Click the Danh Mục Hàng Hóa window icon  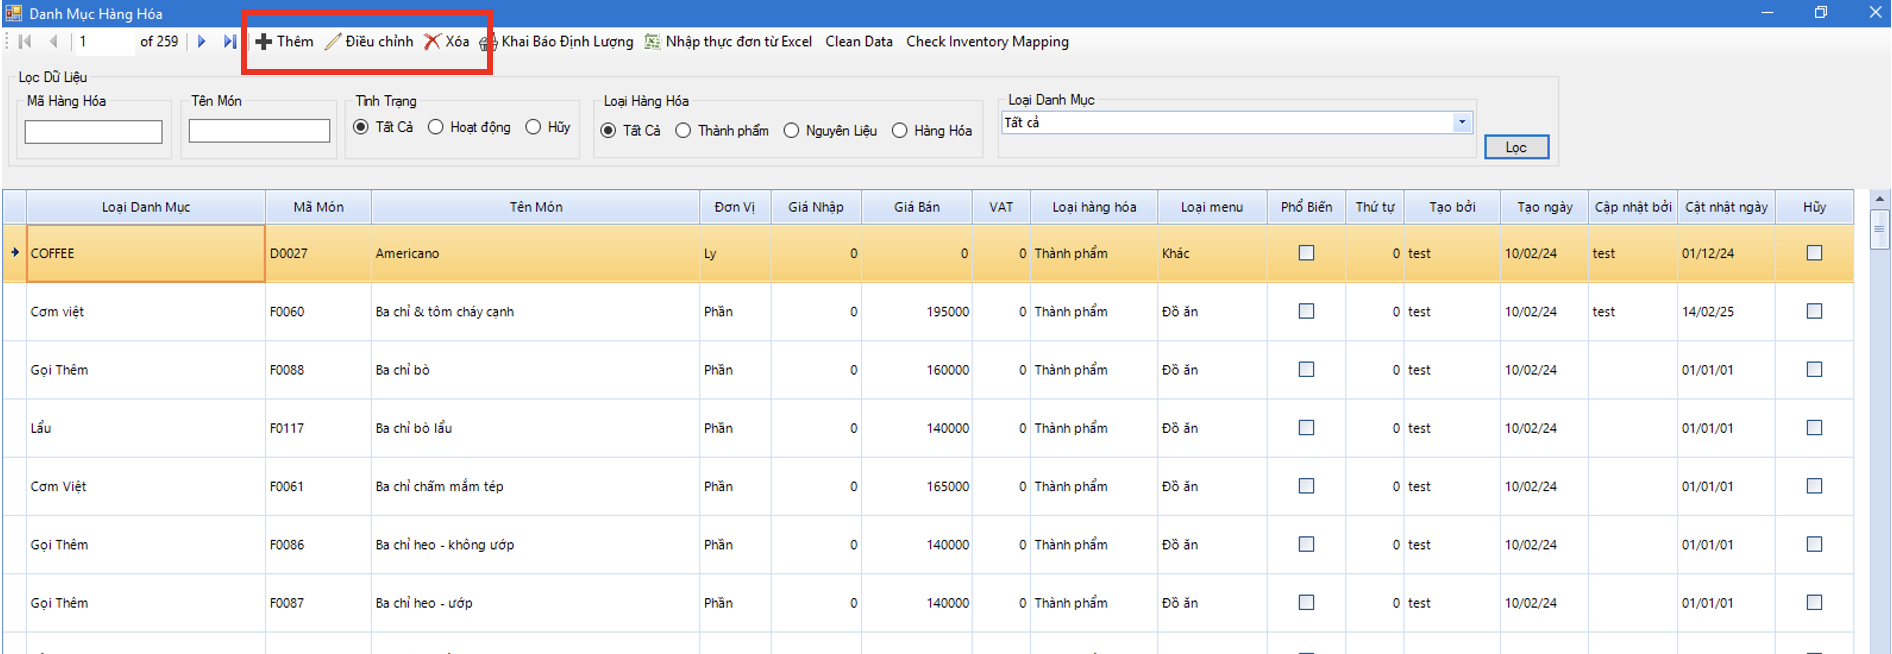pyautogui.click(x=13, y=13)
